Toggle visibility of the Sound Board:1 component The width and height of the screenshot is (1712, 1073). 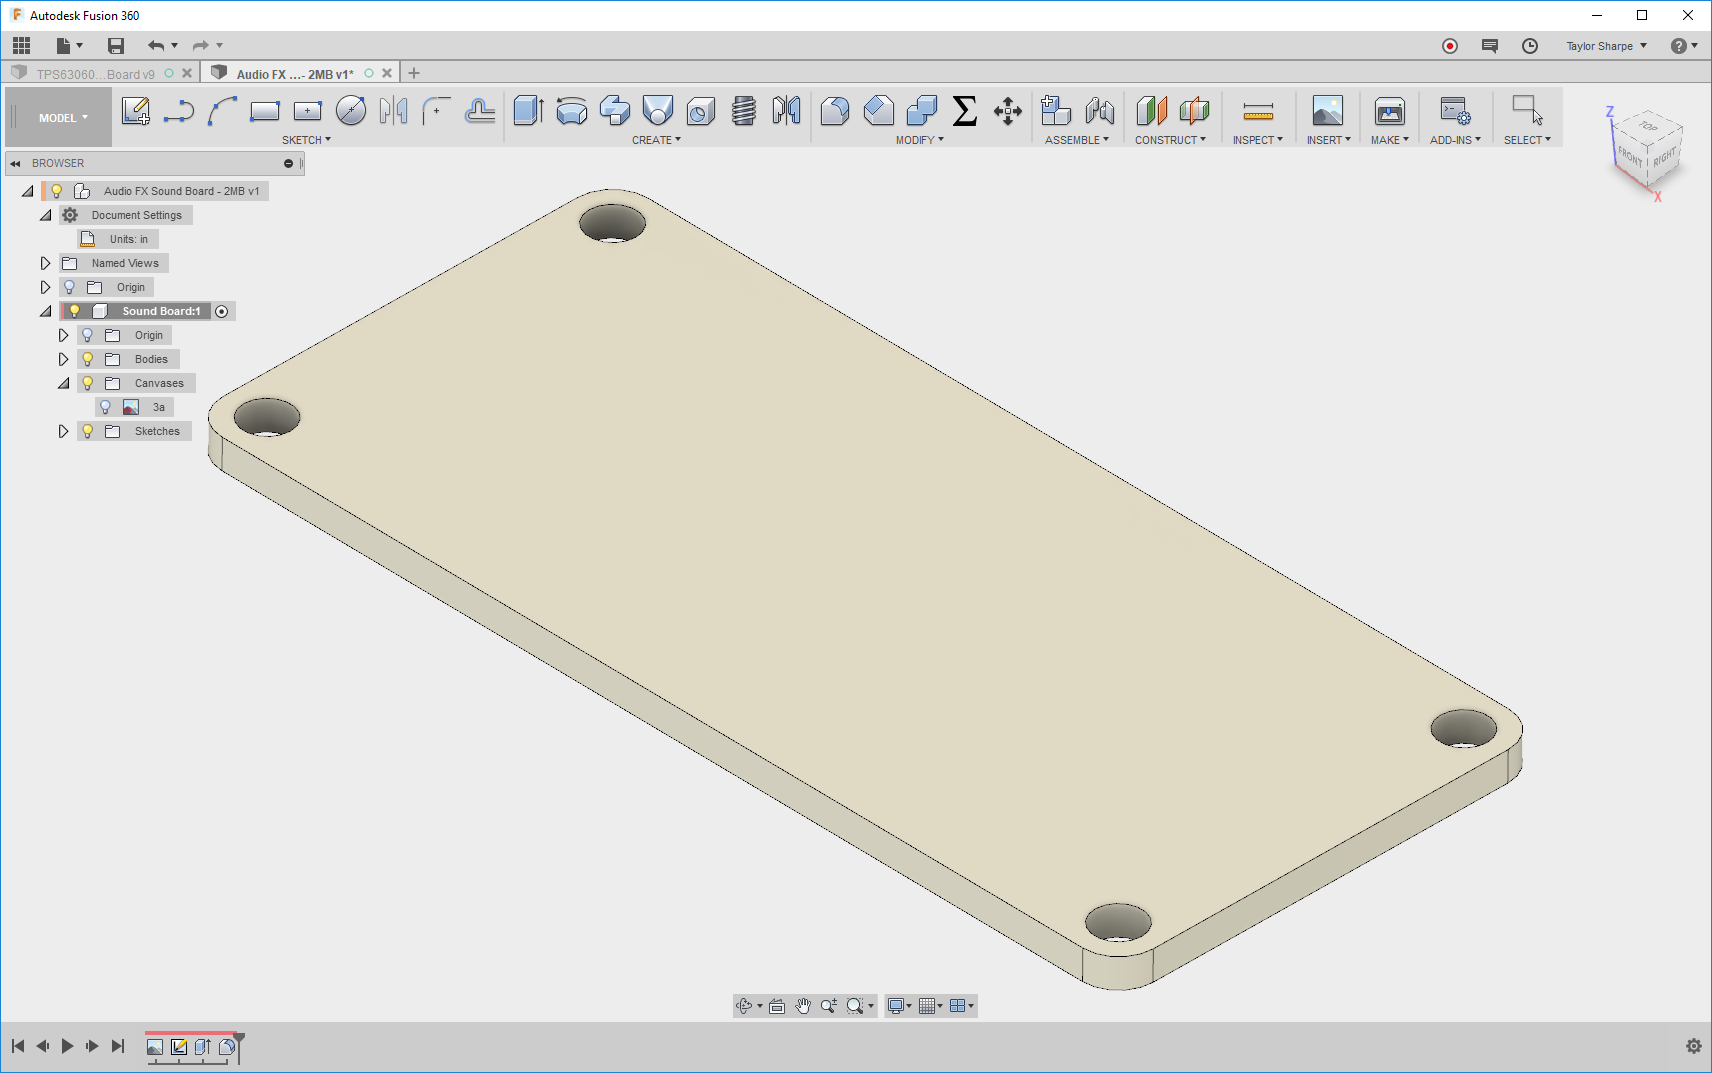(74, 310)
